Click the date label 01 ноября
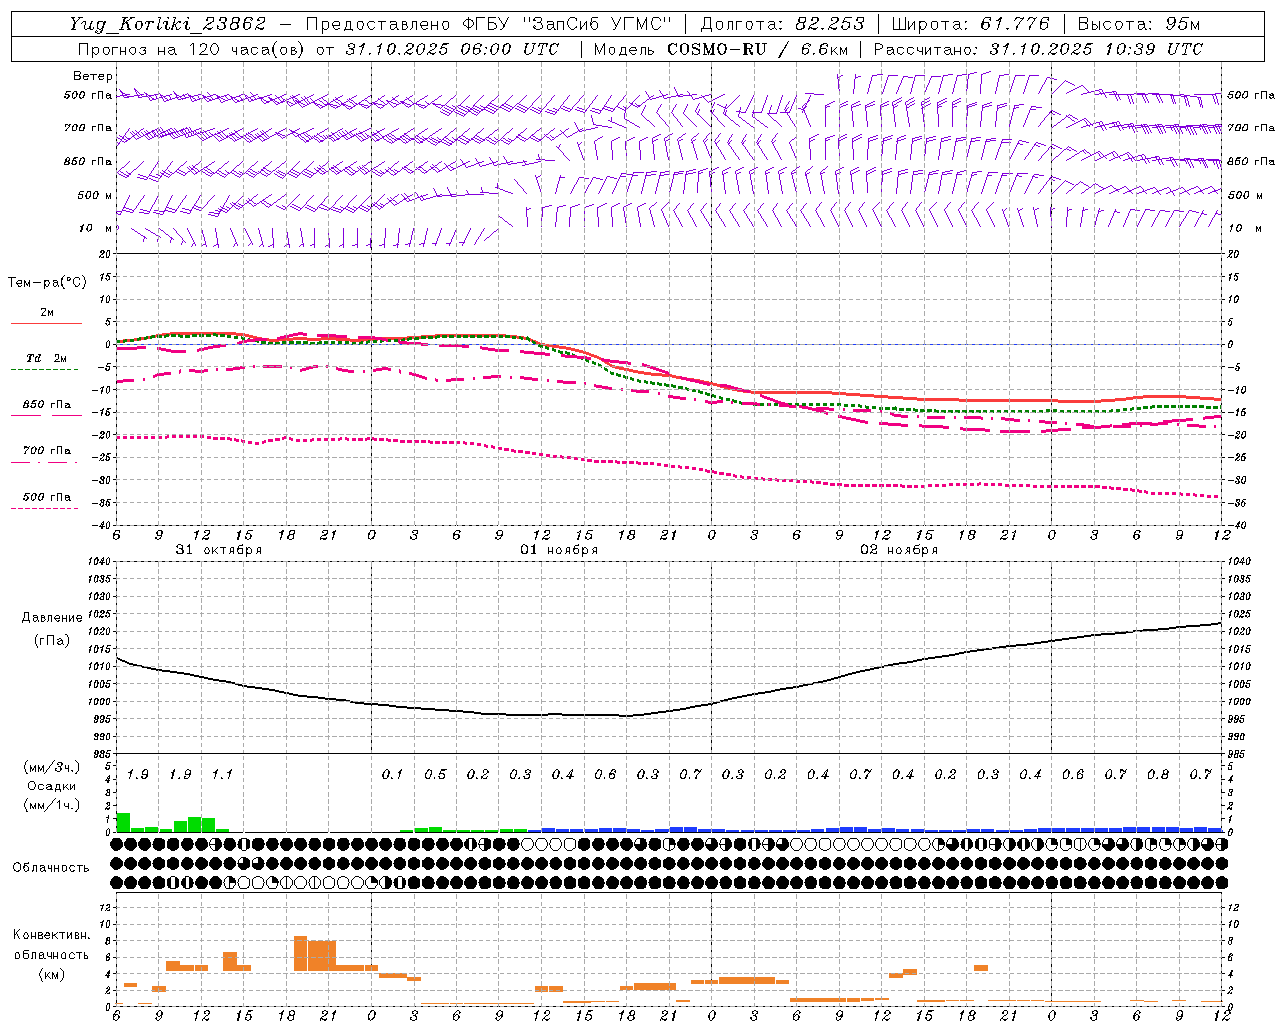This screenshot has height=1024, width=1280. (559, 550)
